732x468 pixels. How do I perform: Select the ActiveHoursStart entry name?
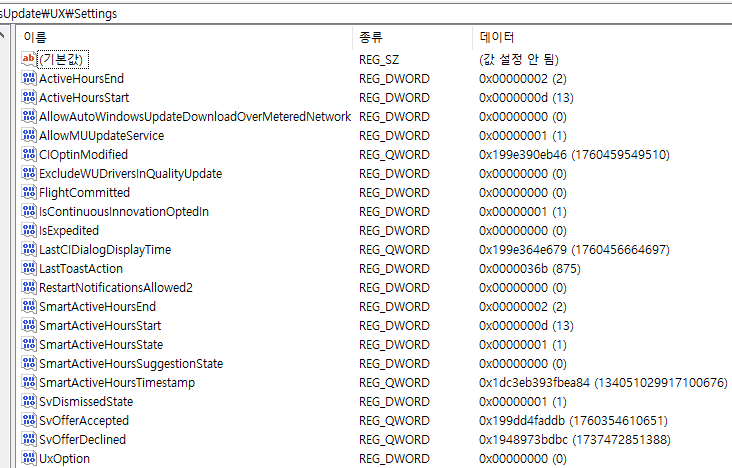point(84,98)
